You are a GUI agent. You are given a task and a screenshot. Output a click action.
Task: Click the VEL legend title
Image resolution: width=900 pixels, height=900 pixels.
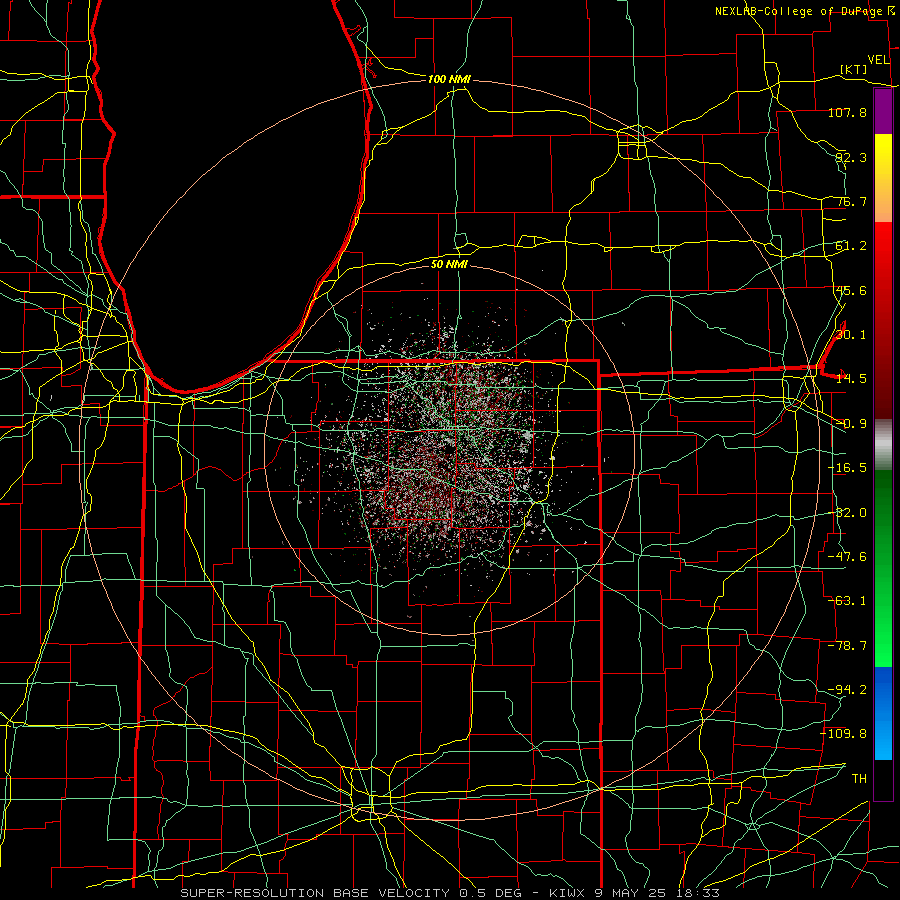(x=879, y=60)
